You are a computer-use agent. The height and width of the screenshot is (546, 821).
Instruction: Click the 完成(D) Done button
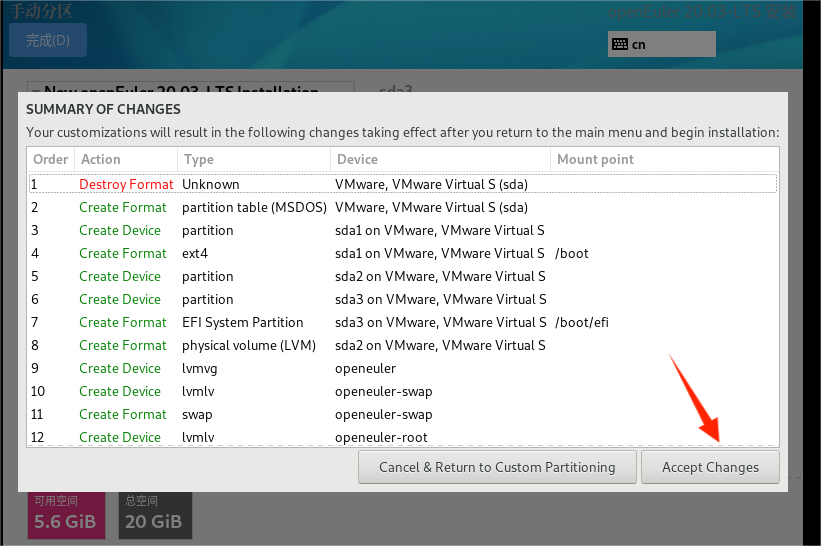point(47,40)
